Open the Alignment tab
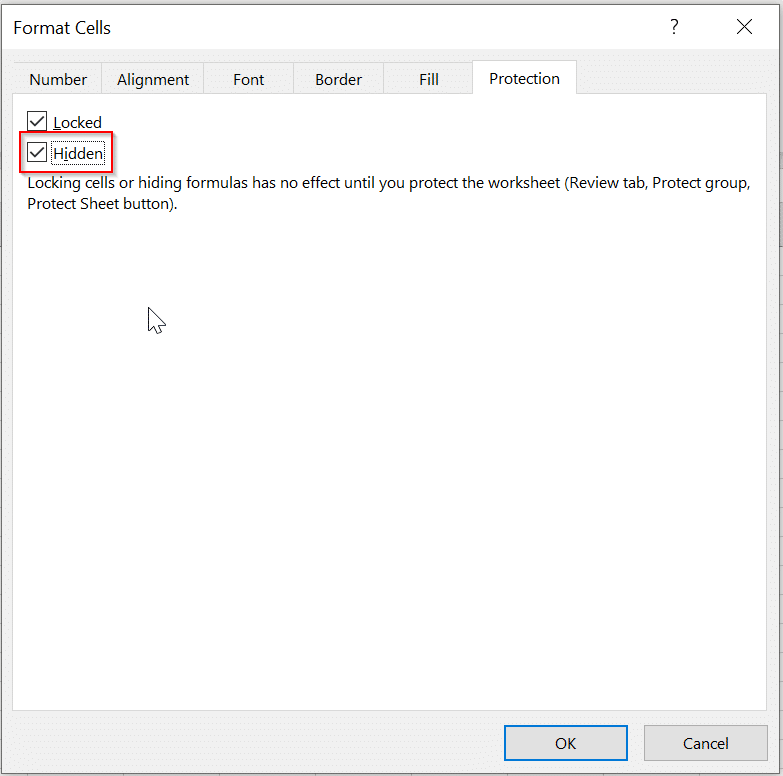Image resolution: width=783 pixels, height=776 pixels. coord(153,79)
